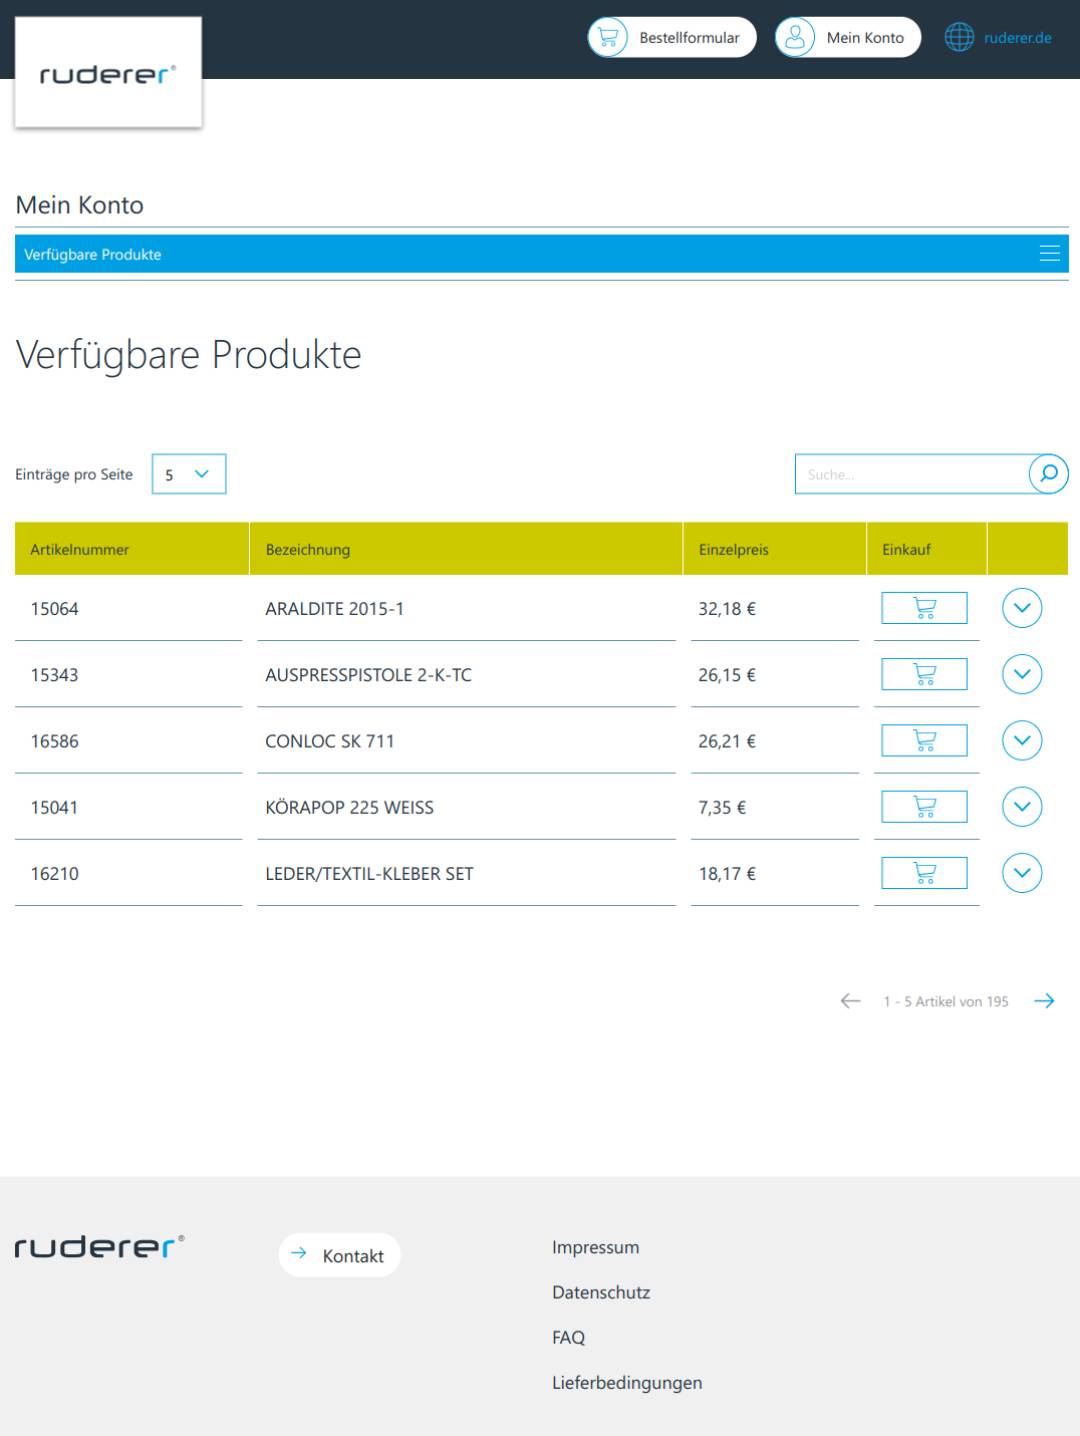1080x1436 pixels.
Task: Click article number 15064
Action: pos(54,609)
